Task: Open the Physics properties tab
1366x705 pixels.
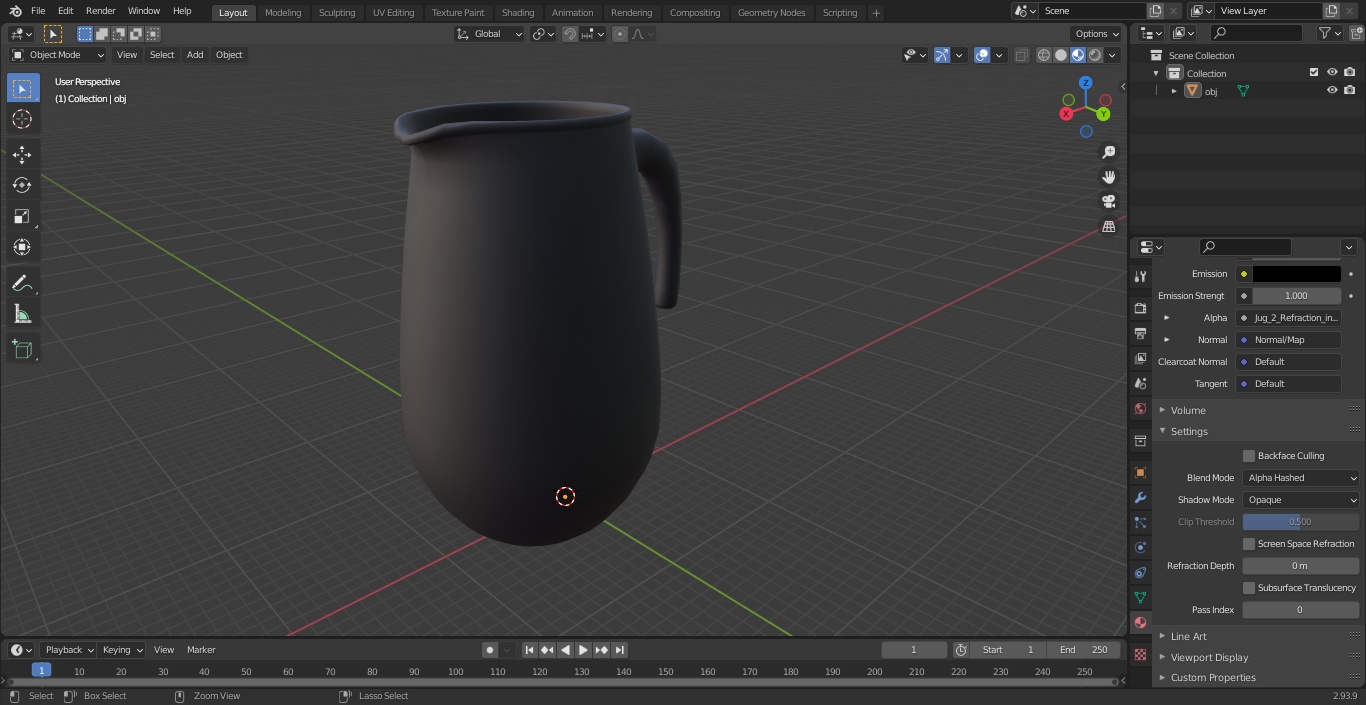Action: click(x=1140, y=547)
